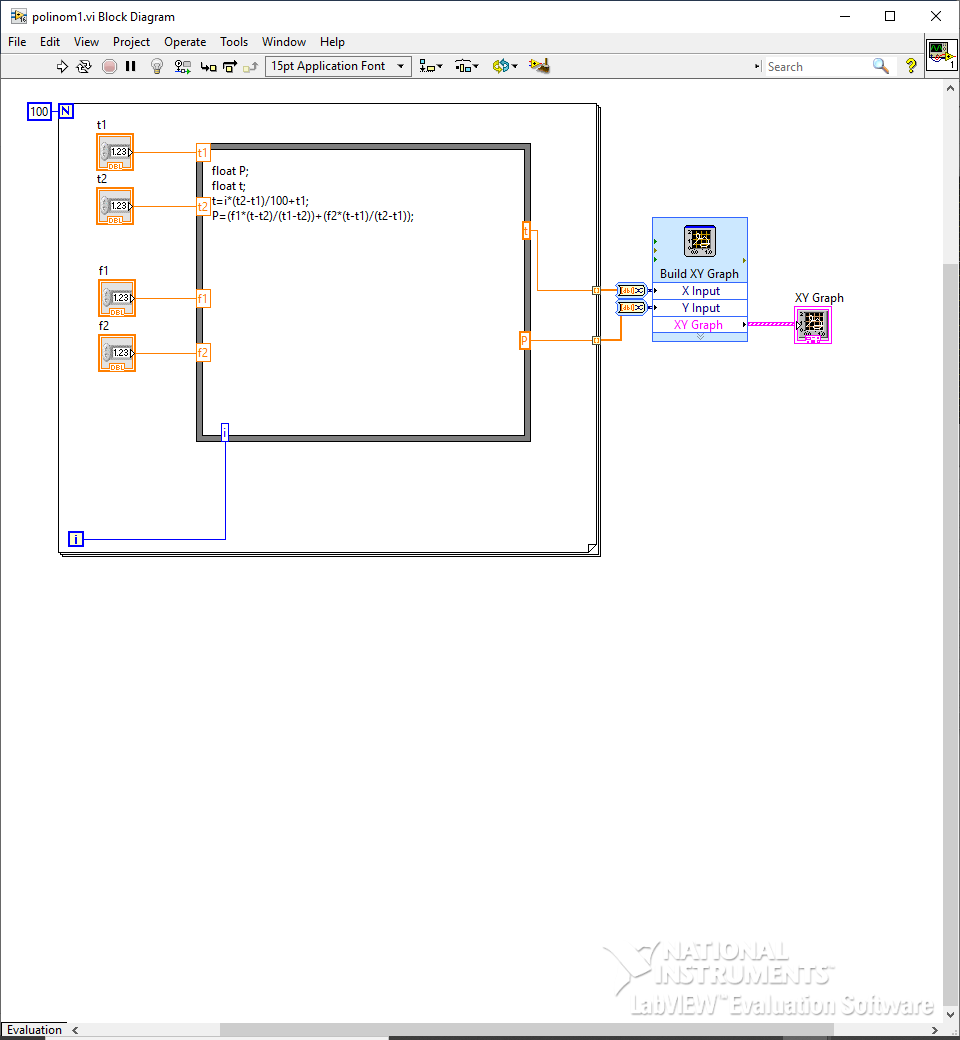Click the 100 loop count constant

click(39, 111)
